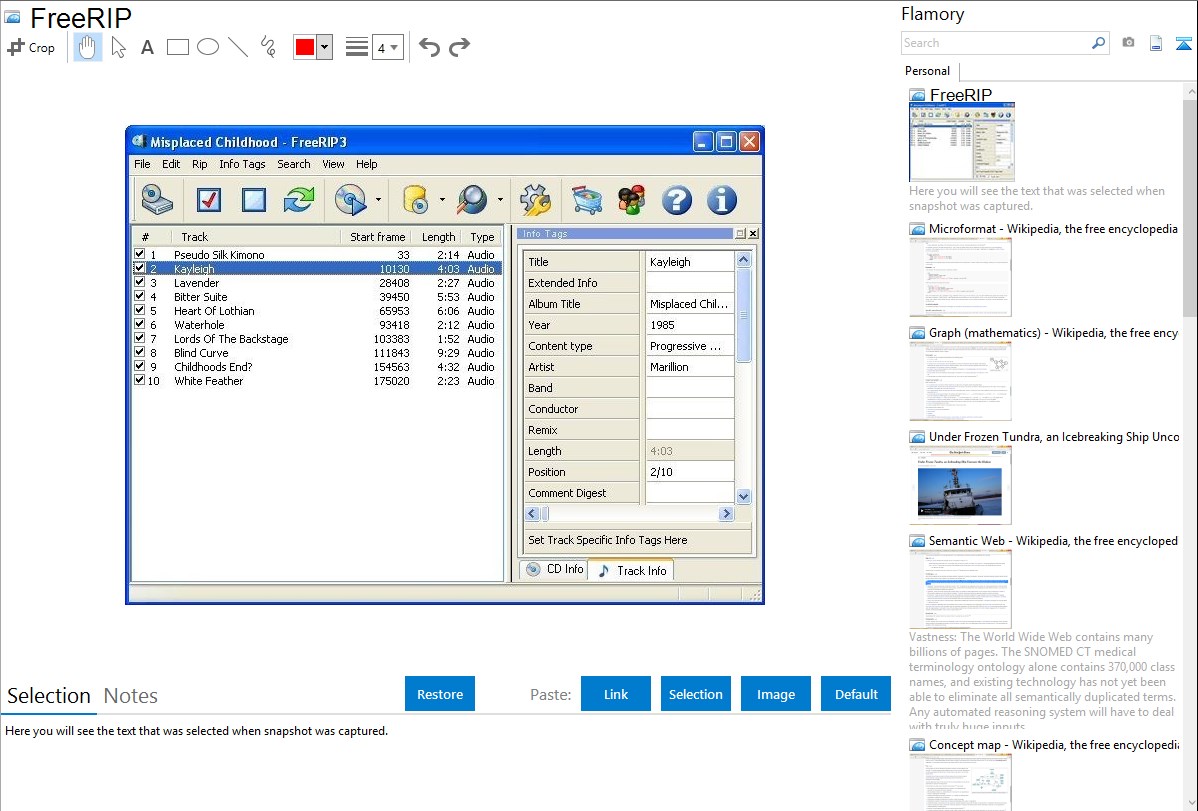Switch to the CD Info tab
1198x811 pixels.
point(554,569)
